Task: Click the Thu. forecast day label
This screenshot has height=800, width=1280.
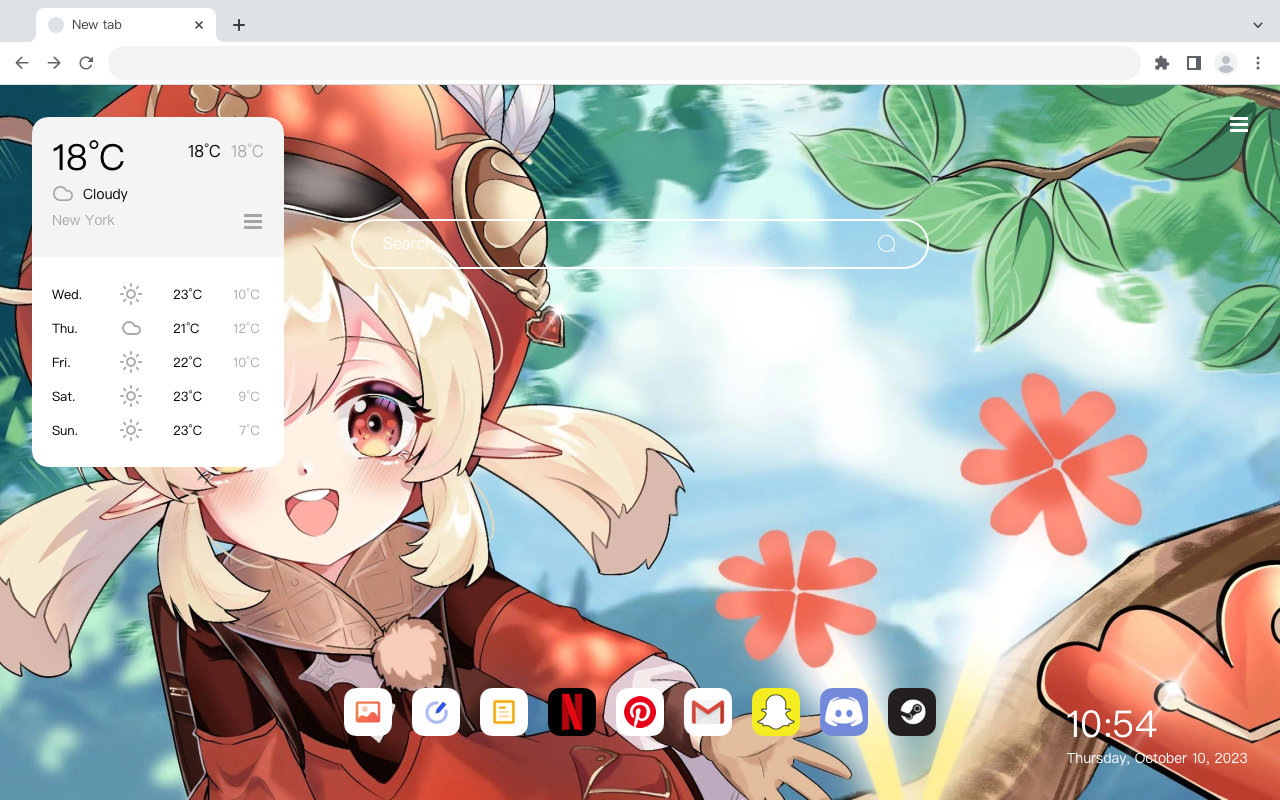Action: click(65, 328)
